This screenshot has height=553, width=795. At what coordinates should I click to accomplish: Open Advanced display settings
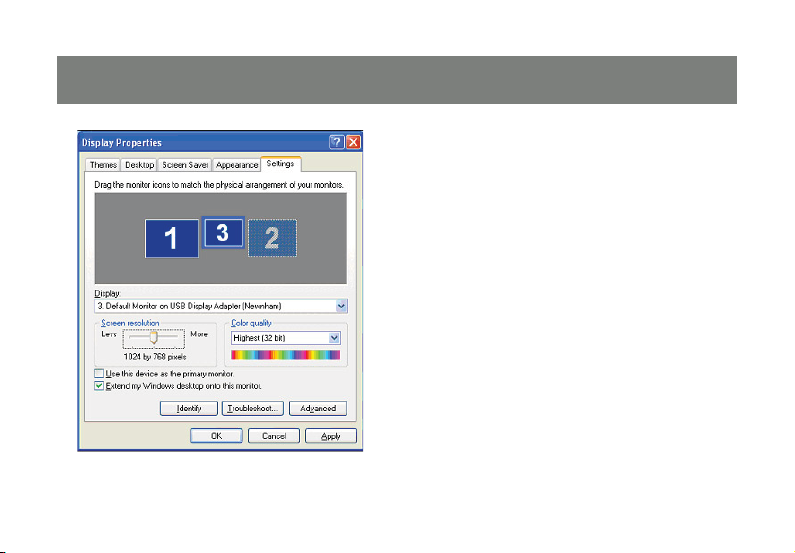tap(318, 409)
